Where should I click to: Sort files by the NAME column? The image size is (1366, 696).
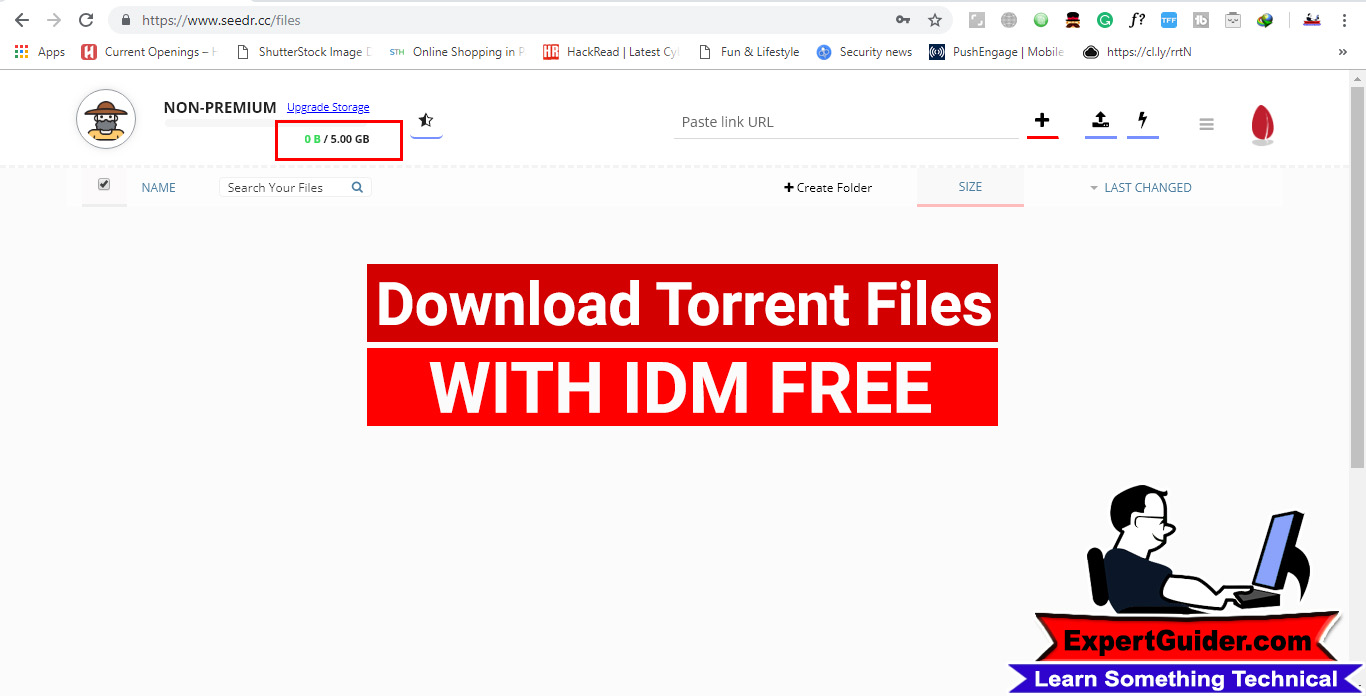coord(158,188)
